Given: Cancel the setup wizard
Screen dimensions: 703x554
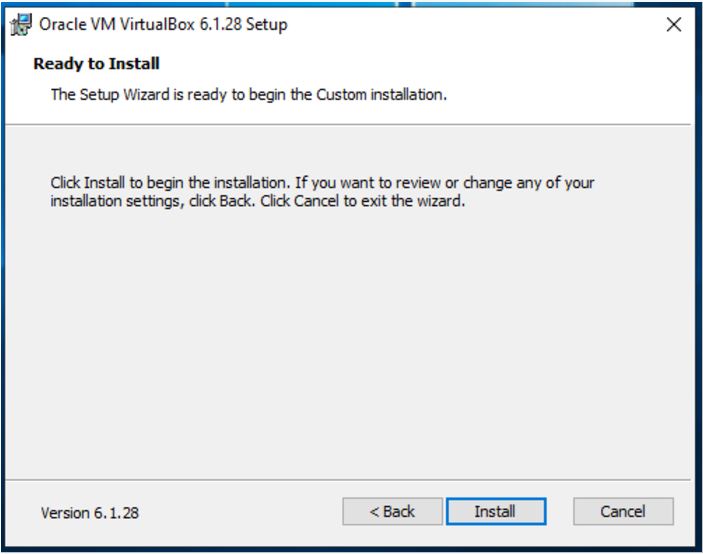Looking at the screenshot, I should click(x=622, y=512).
